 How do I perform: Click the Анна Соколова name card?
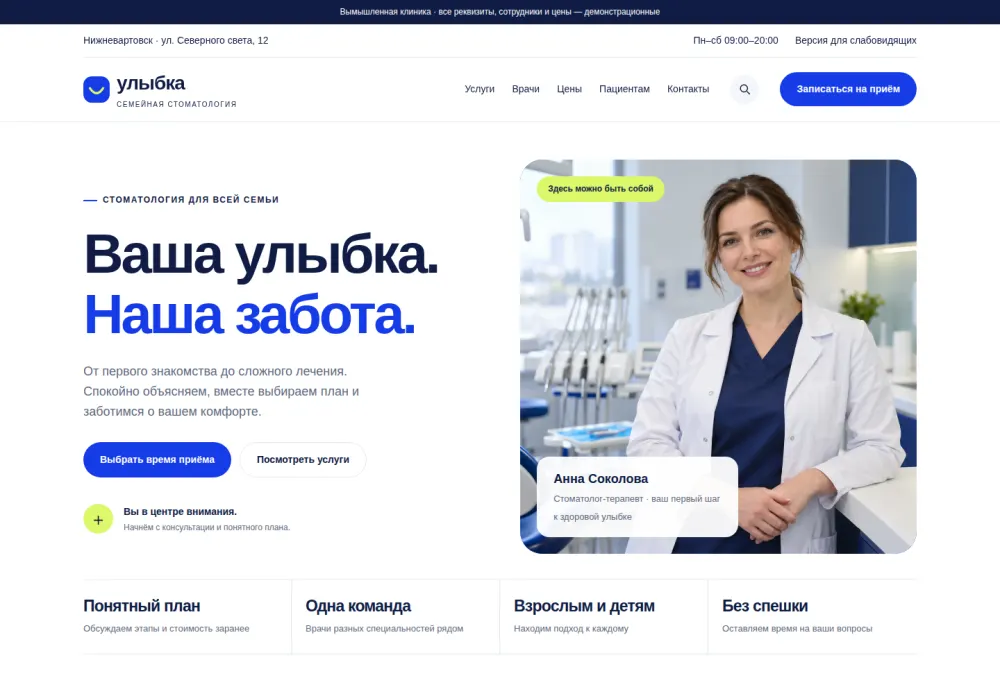click(637, 497)
